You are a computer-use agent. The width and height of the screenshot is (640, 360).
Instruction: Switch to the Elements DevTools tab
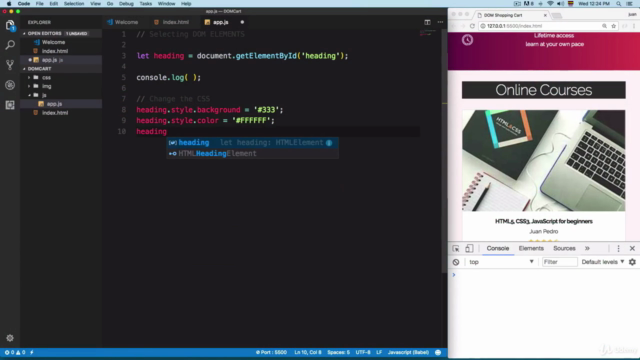click(531, 248)
